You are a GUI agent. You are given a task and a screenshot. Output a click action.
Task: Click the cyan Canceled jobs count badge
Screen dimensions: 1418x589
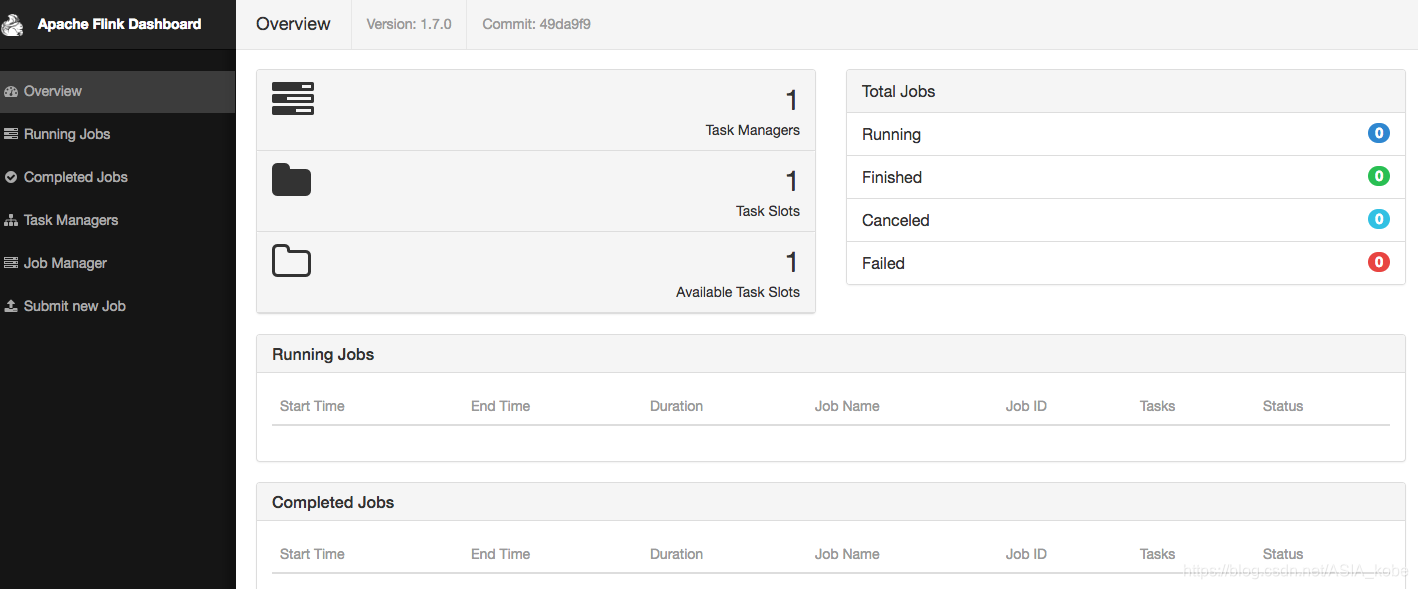(1379, 219)
